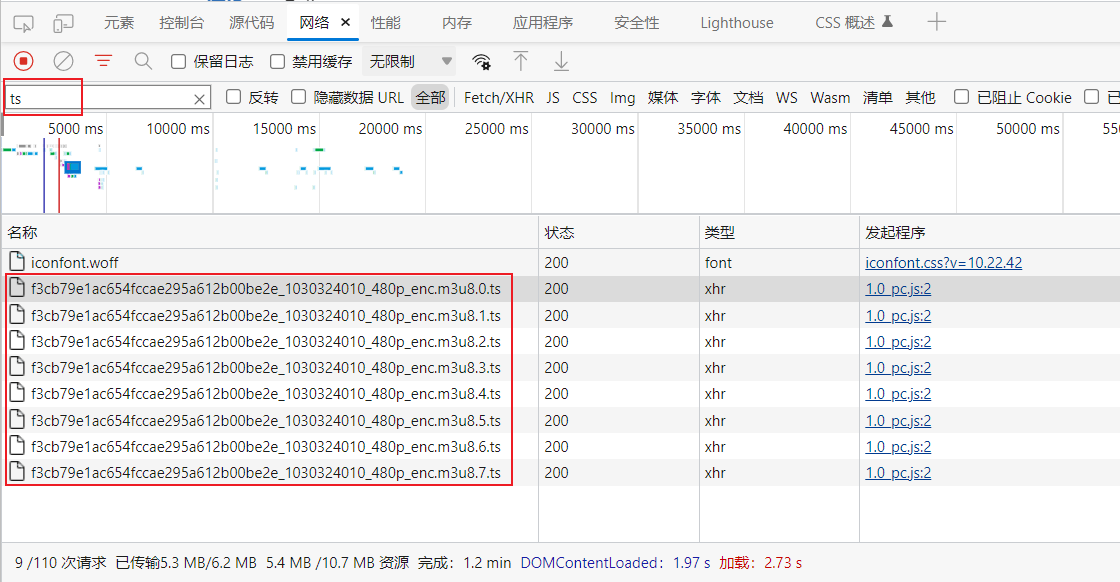Check the 禁用缓存 checkbox
1120x582 pixels.
[278, 62]
